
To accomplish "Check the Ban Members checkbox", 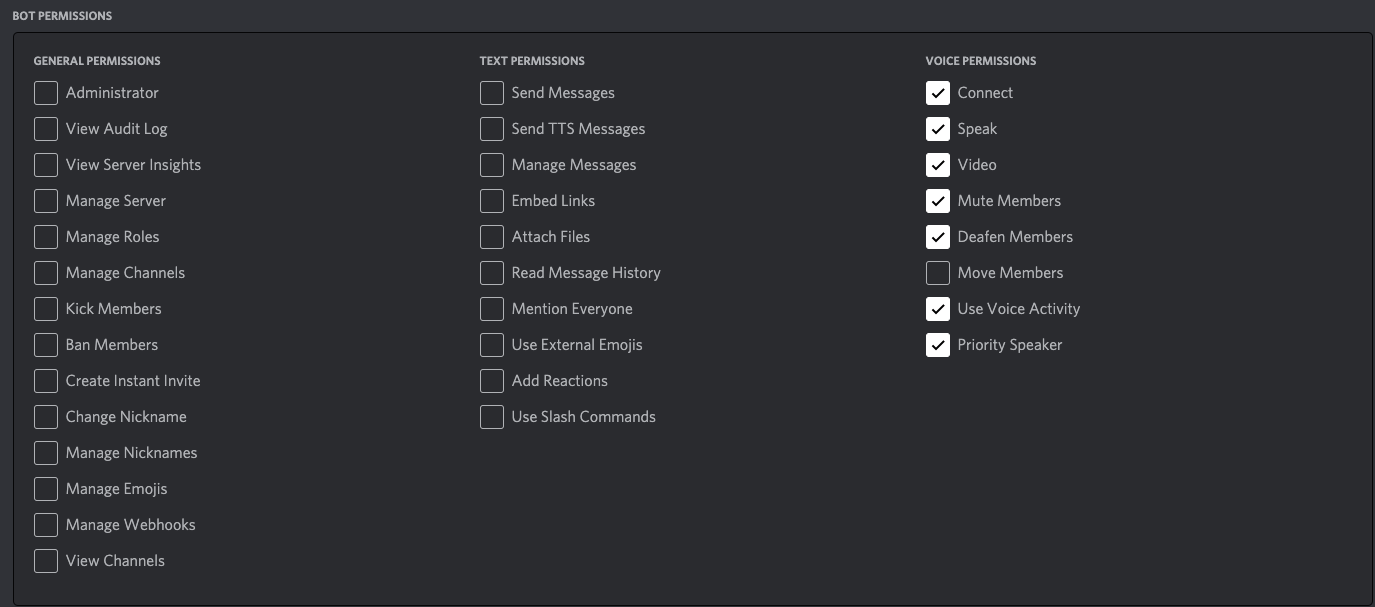I will pyautogui.click(x=46, y=345).
